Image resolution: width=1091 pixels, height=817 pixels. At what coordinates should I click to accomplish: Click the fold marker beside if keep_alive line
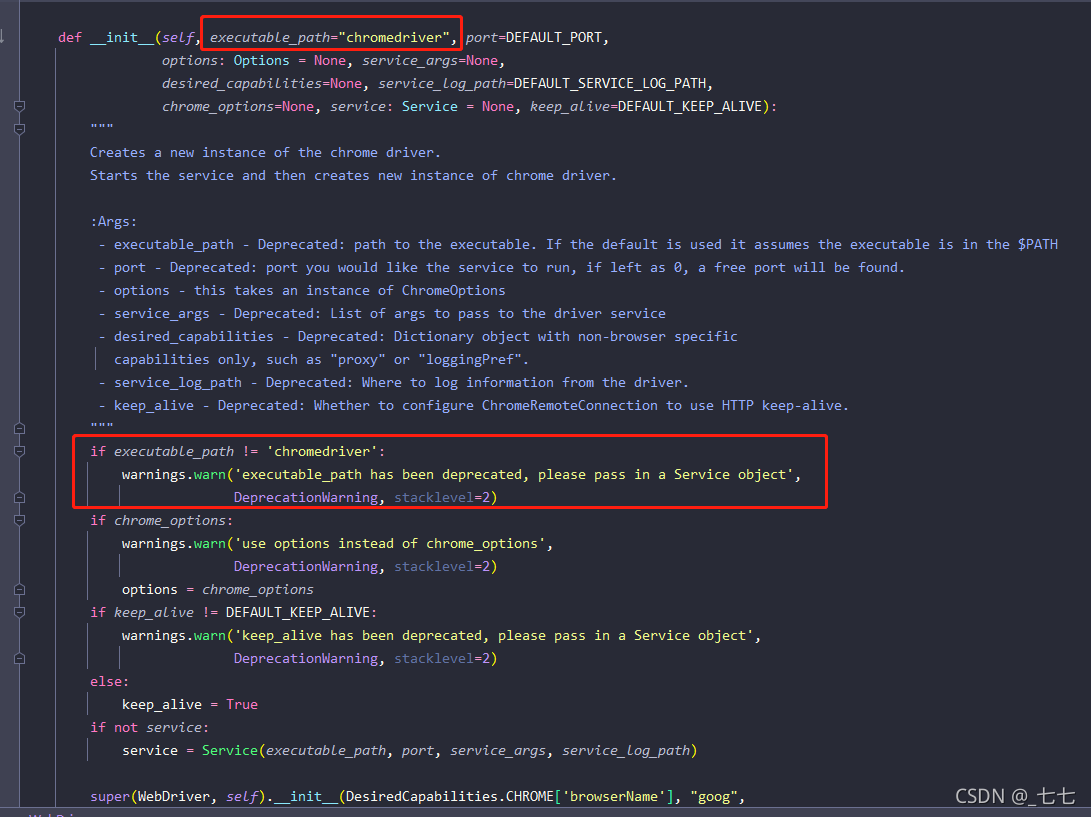pos(19,610)
